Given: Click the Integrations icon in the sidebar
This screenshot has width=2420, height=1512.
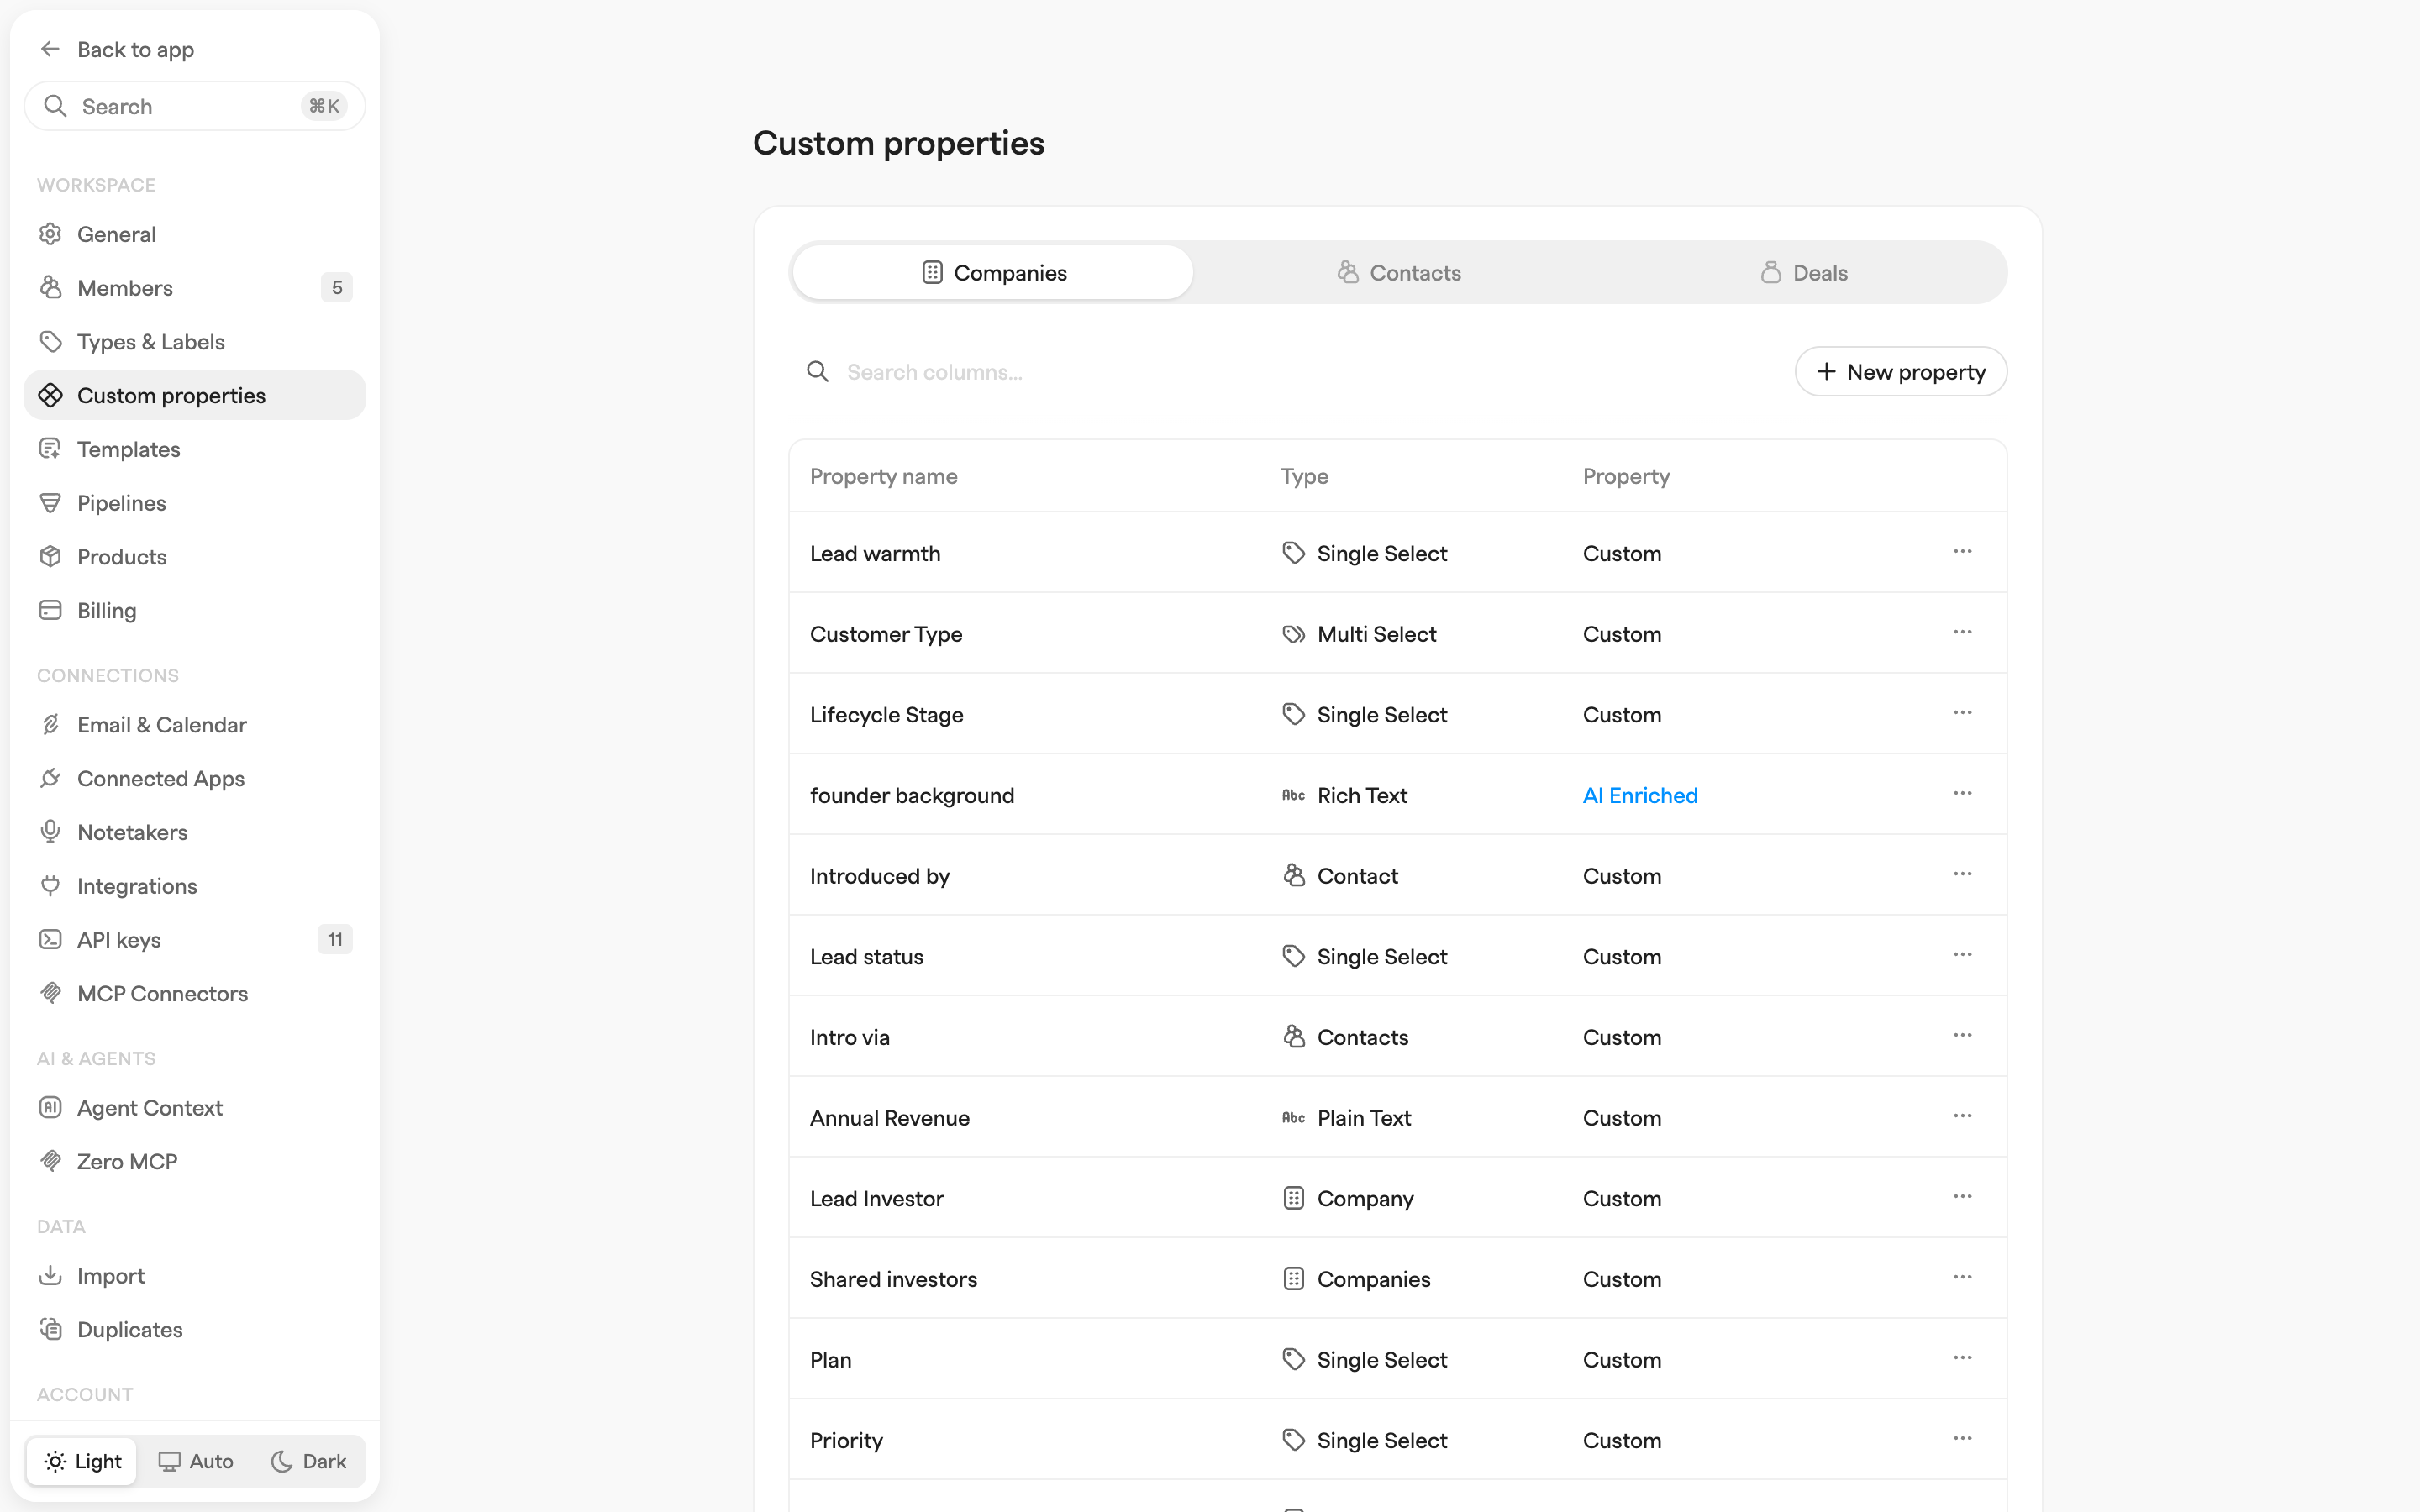Looking at the screenshot, I should (50, 886).
